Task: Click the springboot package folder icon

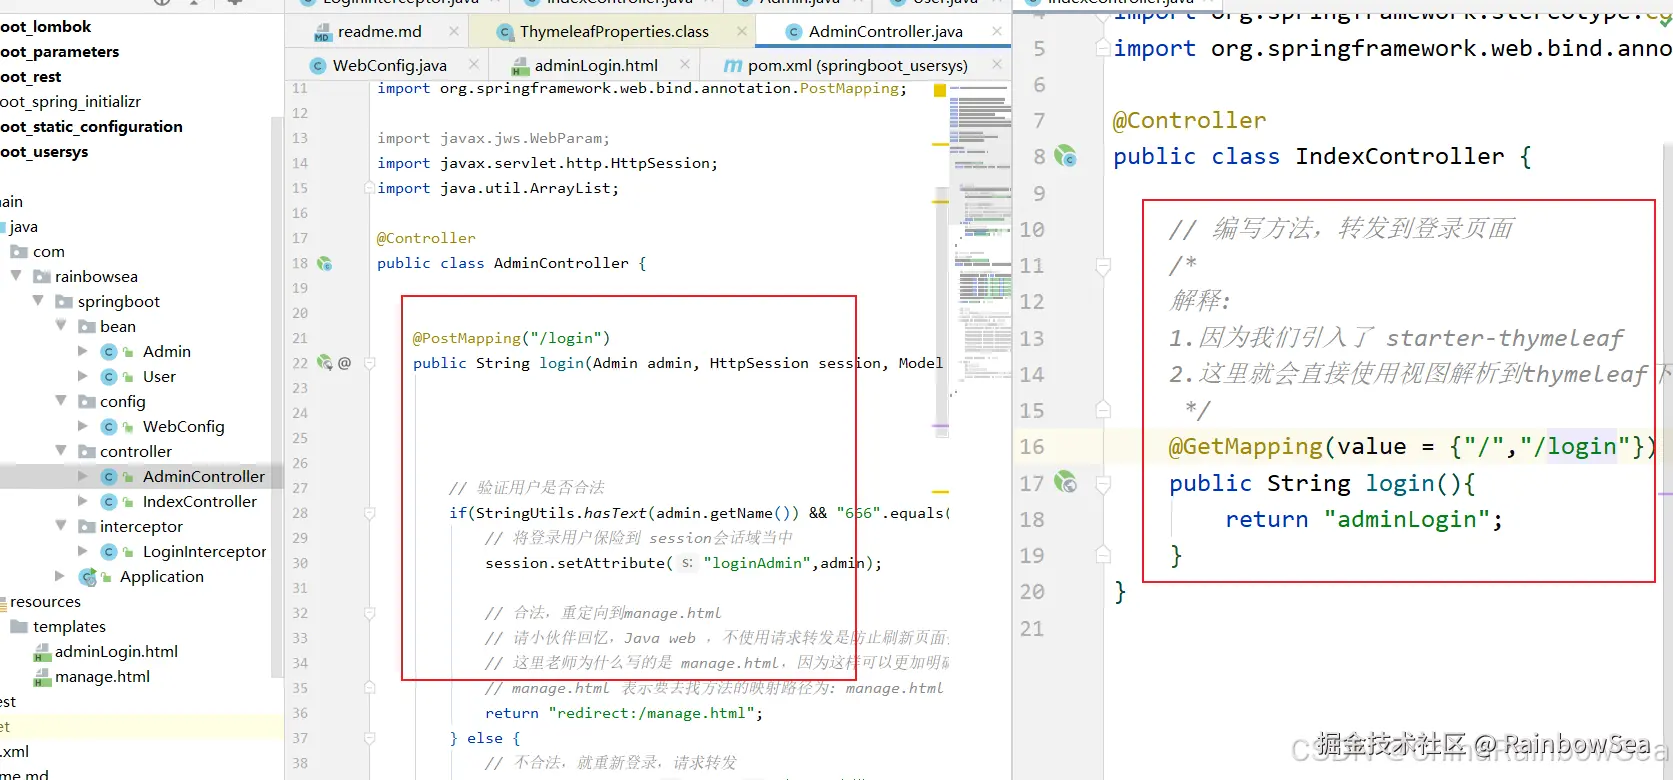Action: tap(64, 301)
